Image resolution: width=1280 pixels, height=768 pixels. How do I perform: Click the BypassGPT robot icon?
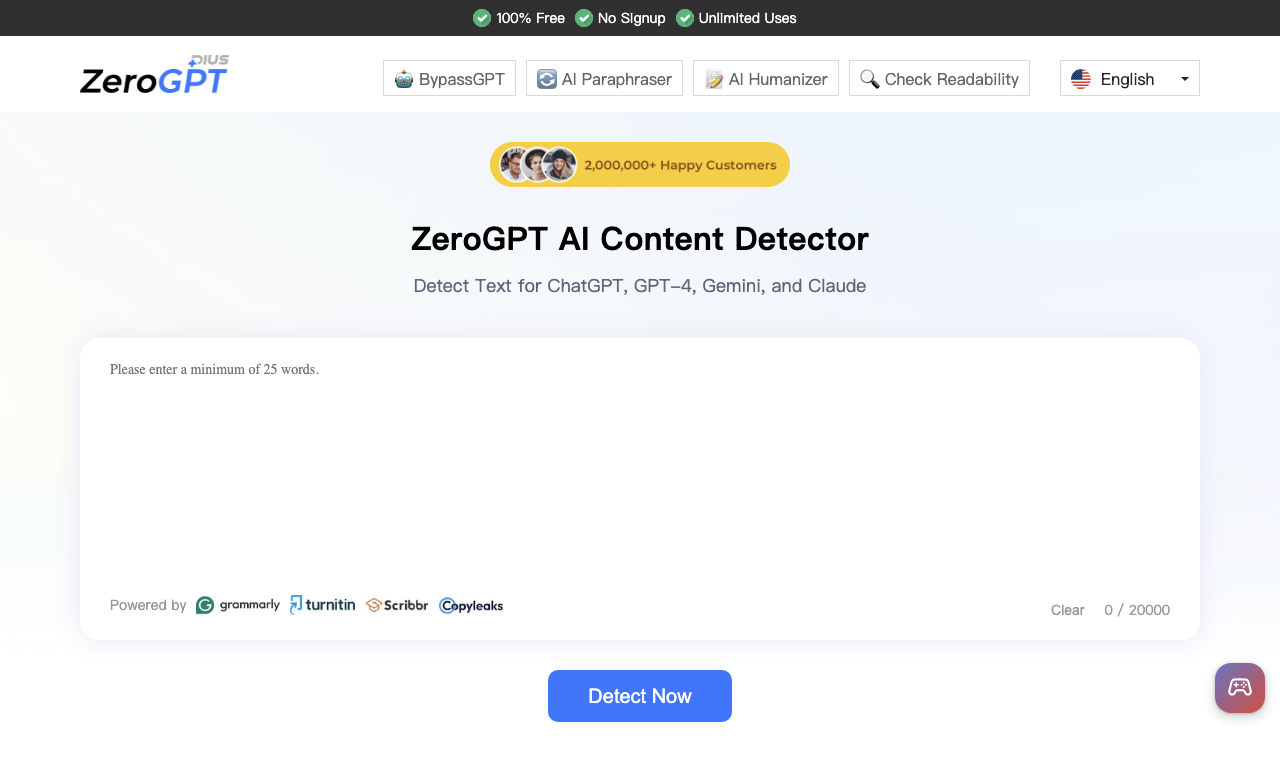404,79
